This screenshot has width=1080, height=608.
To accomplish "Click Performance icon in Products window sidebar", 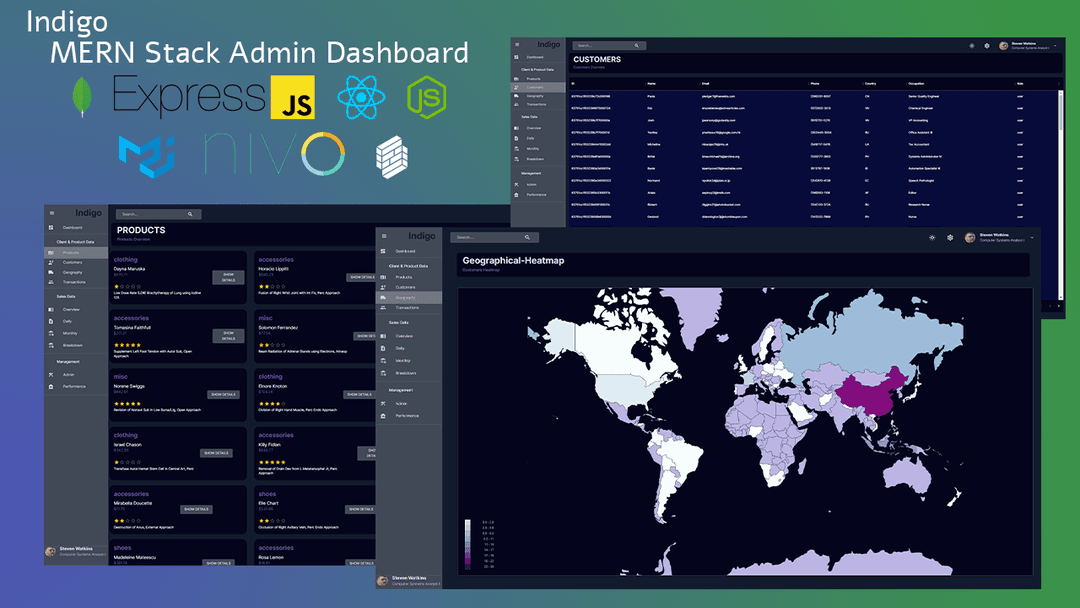I will pos(51,386).
